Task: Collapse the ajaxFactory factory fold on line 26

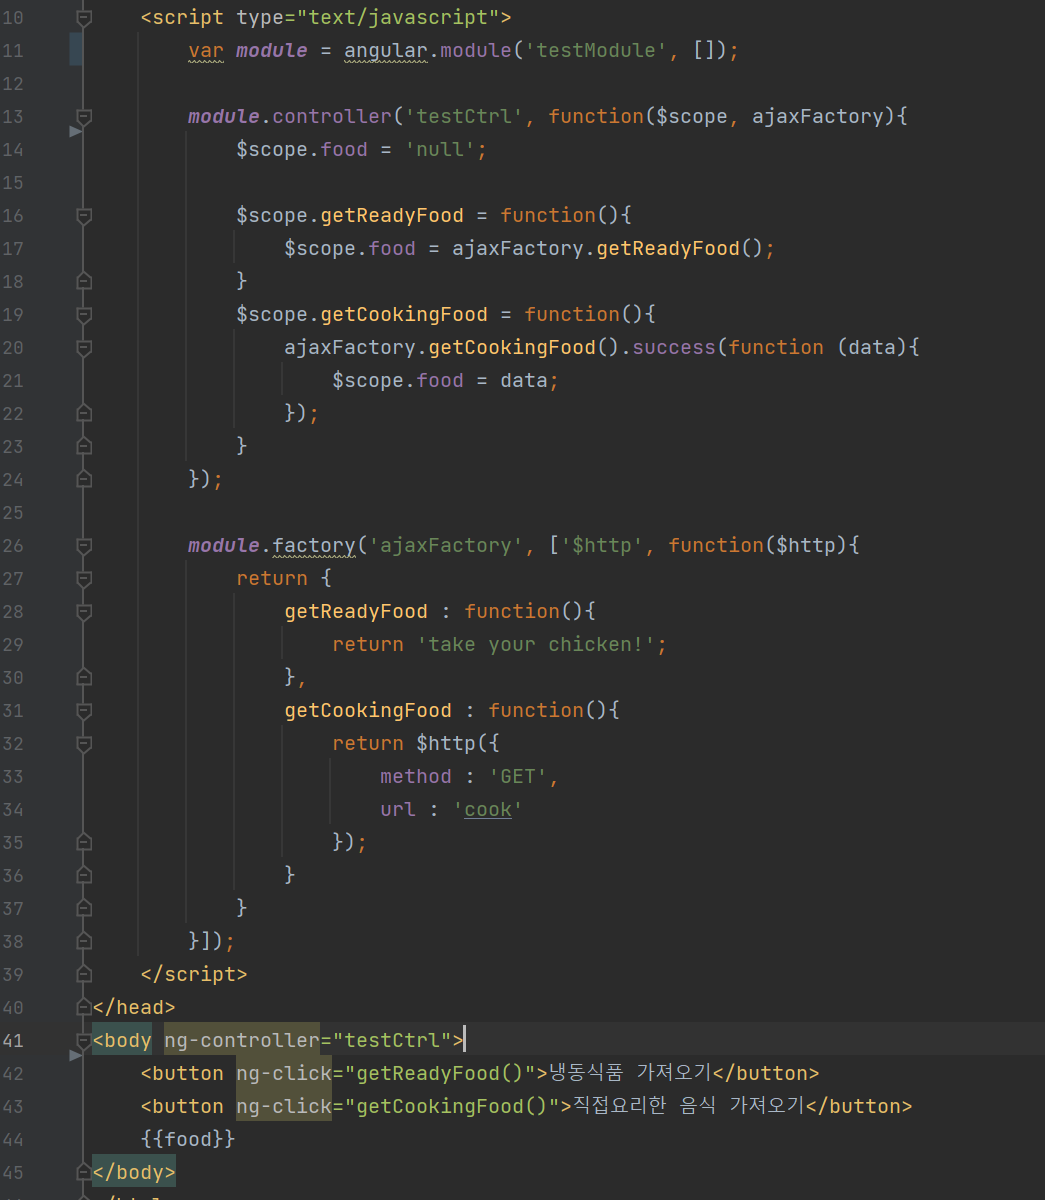Action: tap(84, 545)
